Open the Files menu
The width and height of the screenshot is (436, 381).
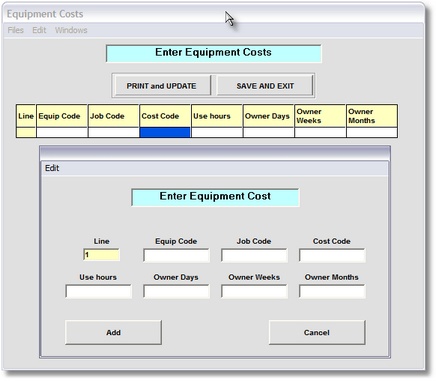(x=16, y=30)
